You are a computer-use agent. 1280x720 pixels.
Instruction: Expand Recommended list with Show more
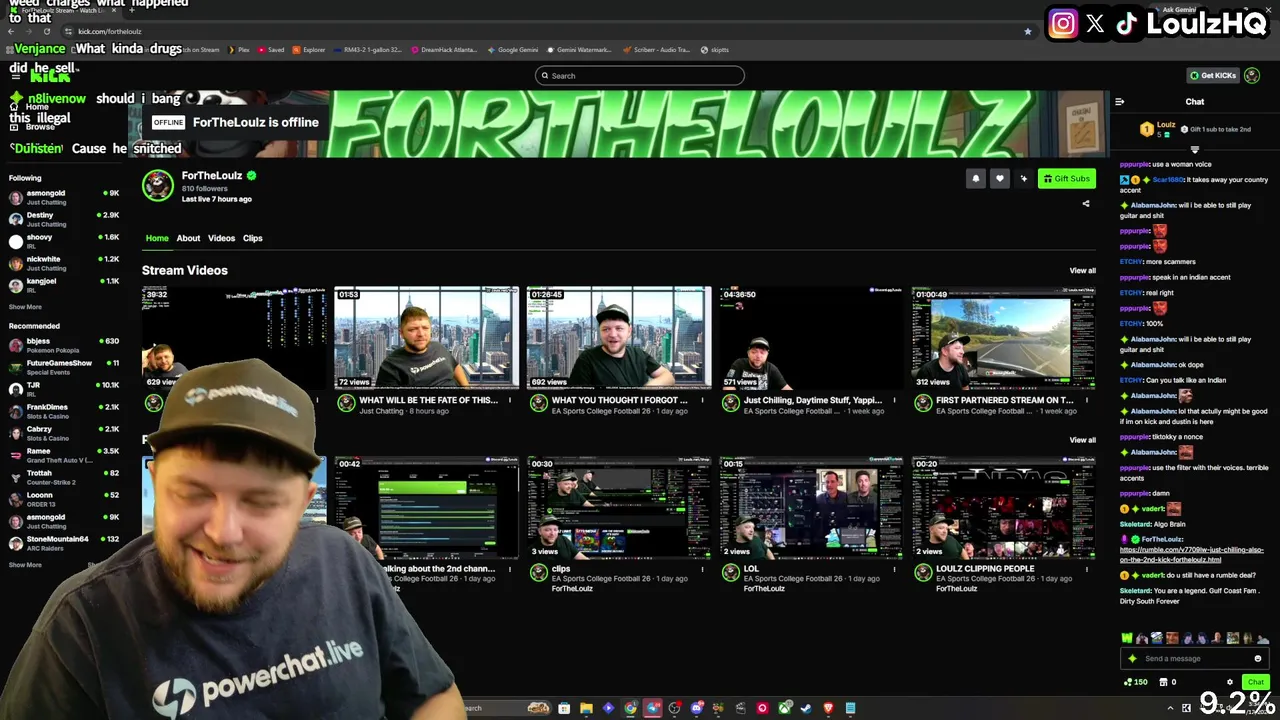[25, 565]
